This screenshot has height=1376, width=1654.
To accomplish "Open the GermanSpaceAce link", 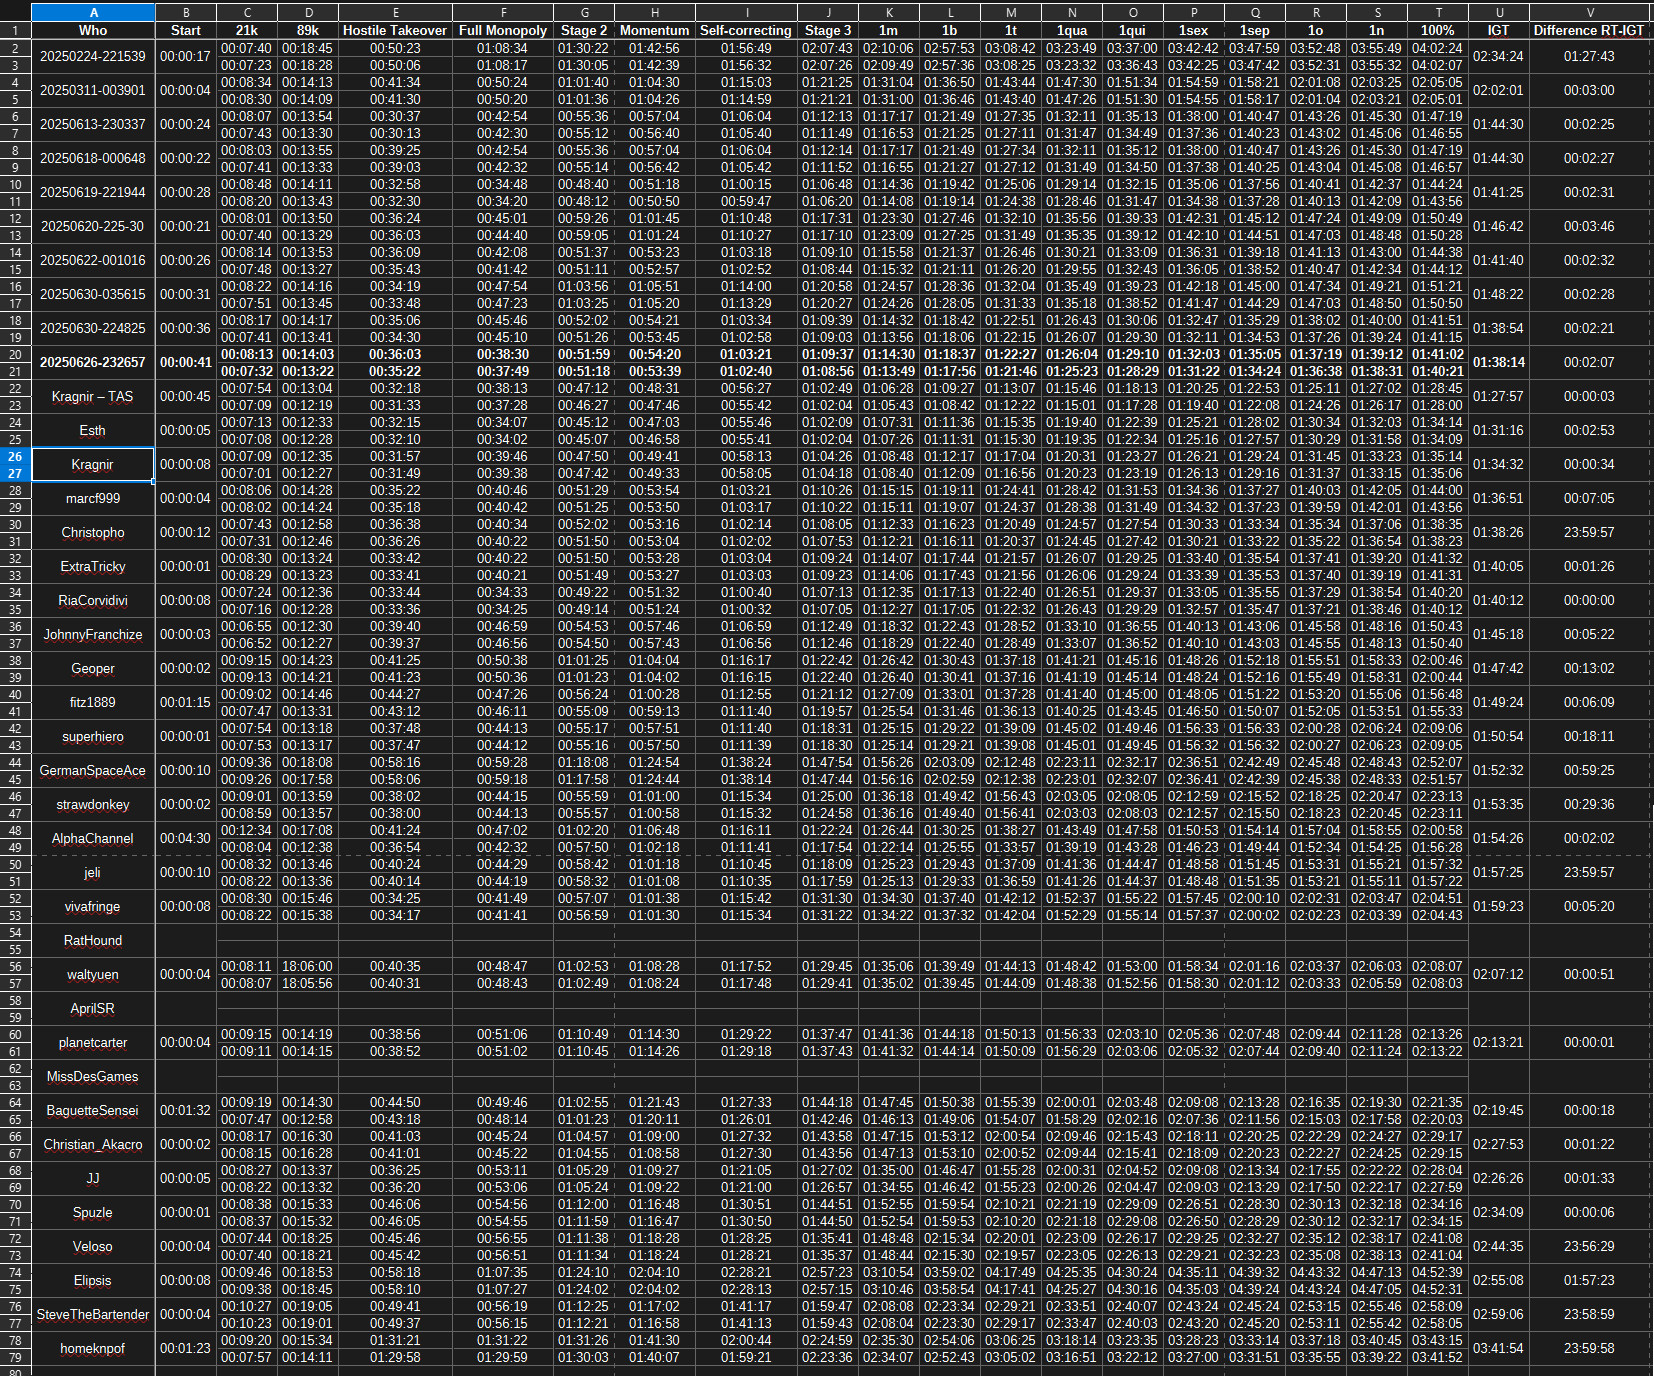I will pyautogui.click(x=93, y=771).
